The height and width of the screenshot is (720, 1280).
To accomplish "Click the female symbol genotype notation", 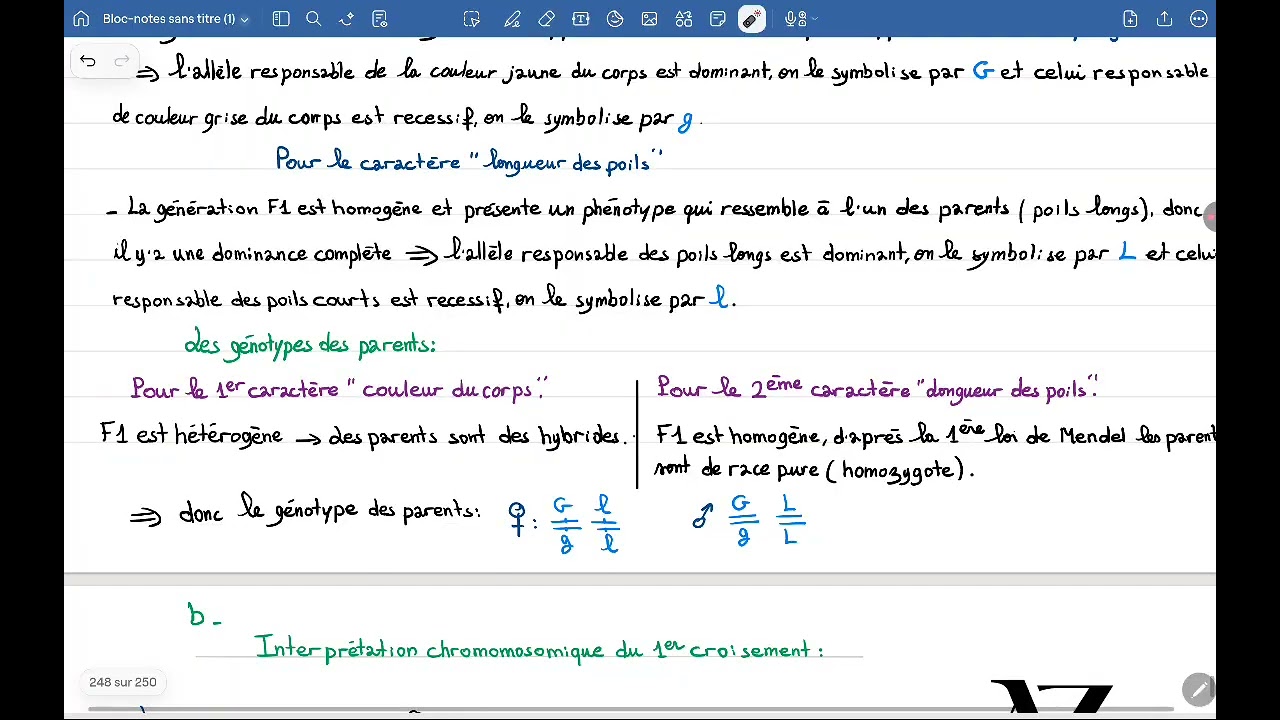I will pyautogui.click(x=565, y=524).
